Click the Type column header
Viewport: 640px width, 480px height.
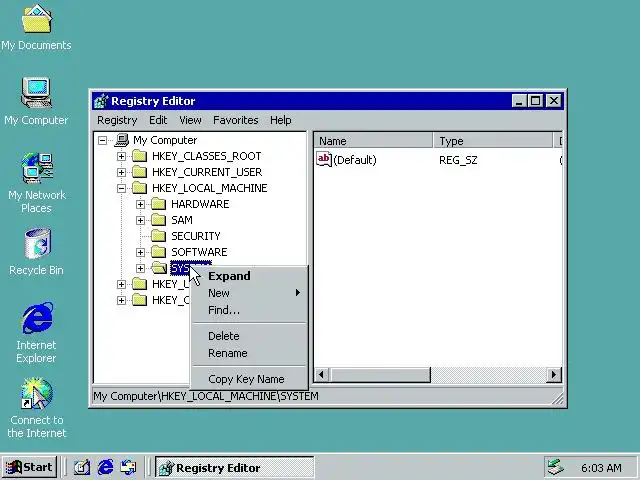coord(493,141)
